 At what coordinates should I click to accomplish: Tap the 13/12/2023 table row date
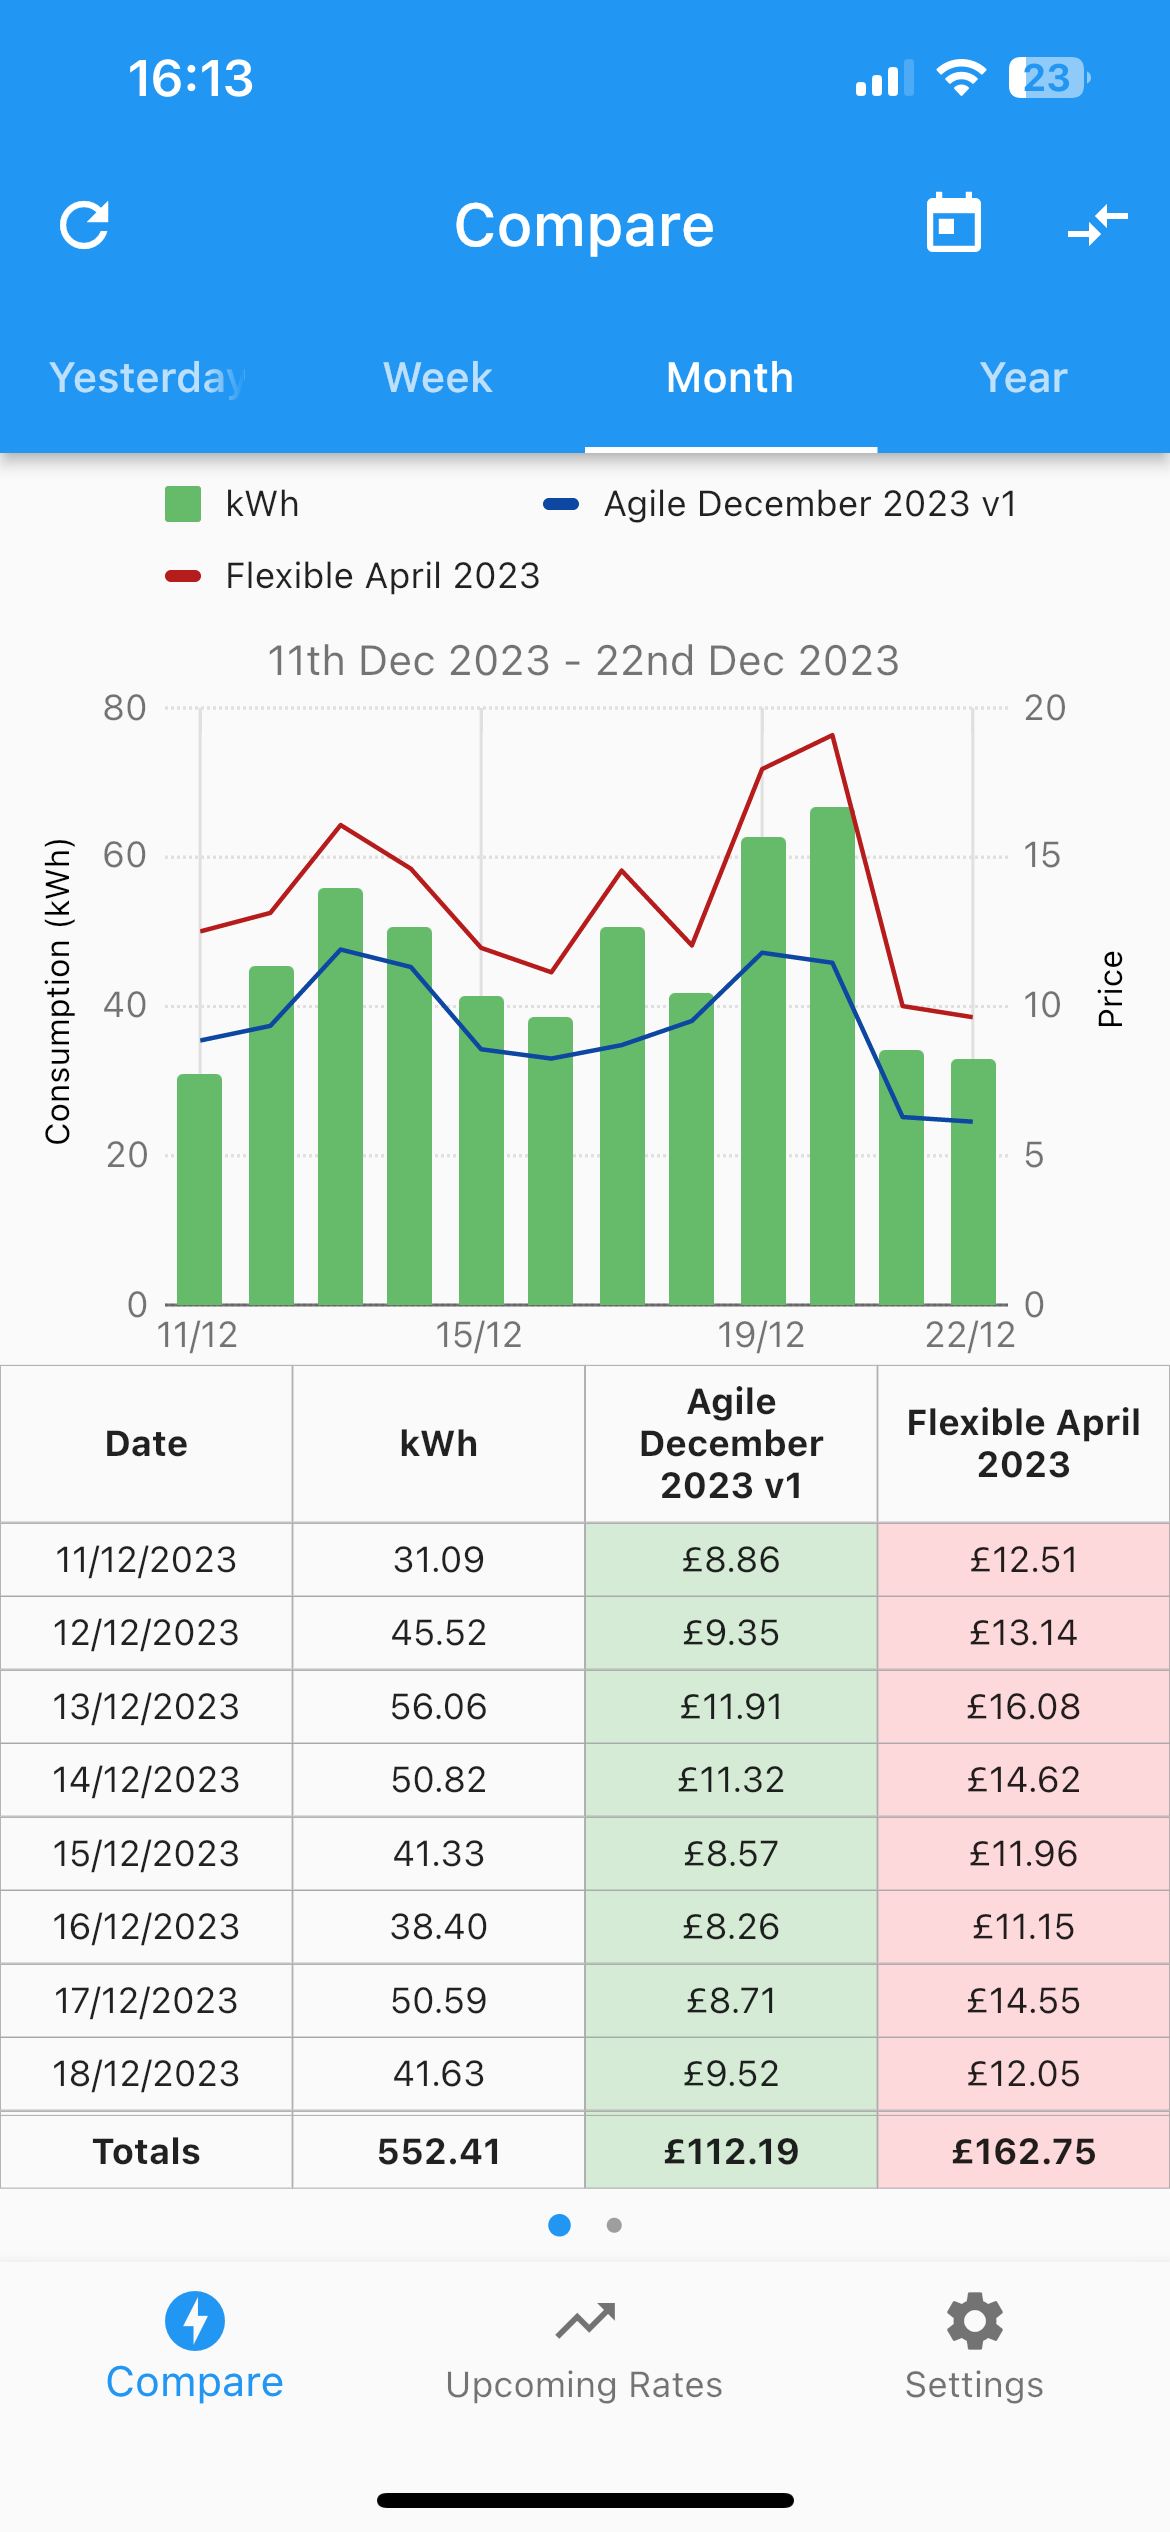pos(146,1706)
